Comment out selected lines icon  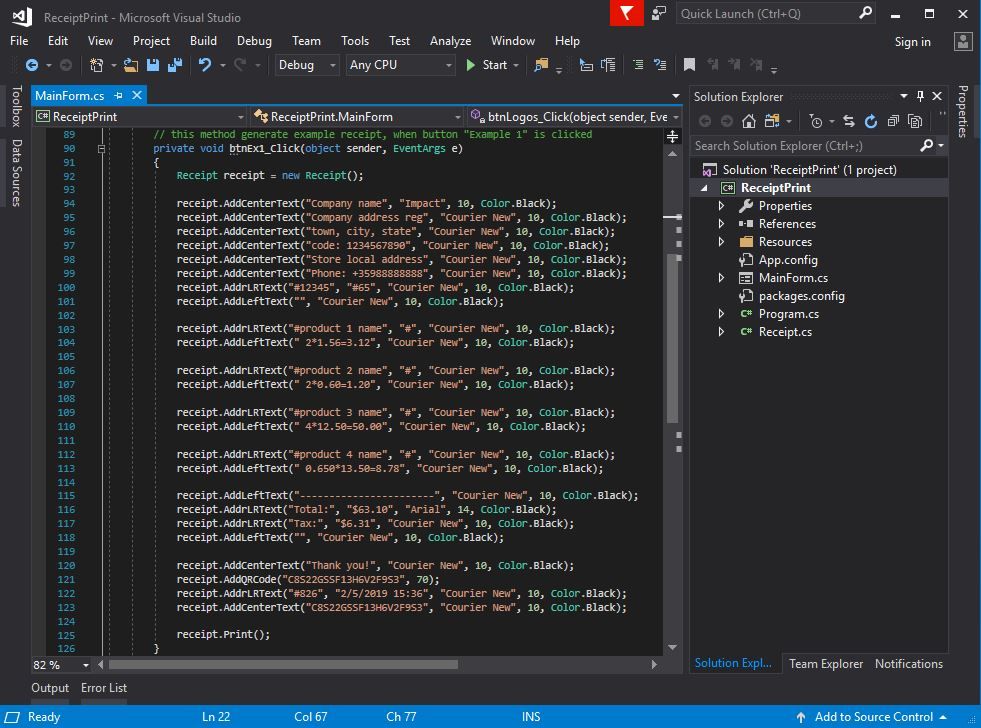point(638,65)
